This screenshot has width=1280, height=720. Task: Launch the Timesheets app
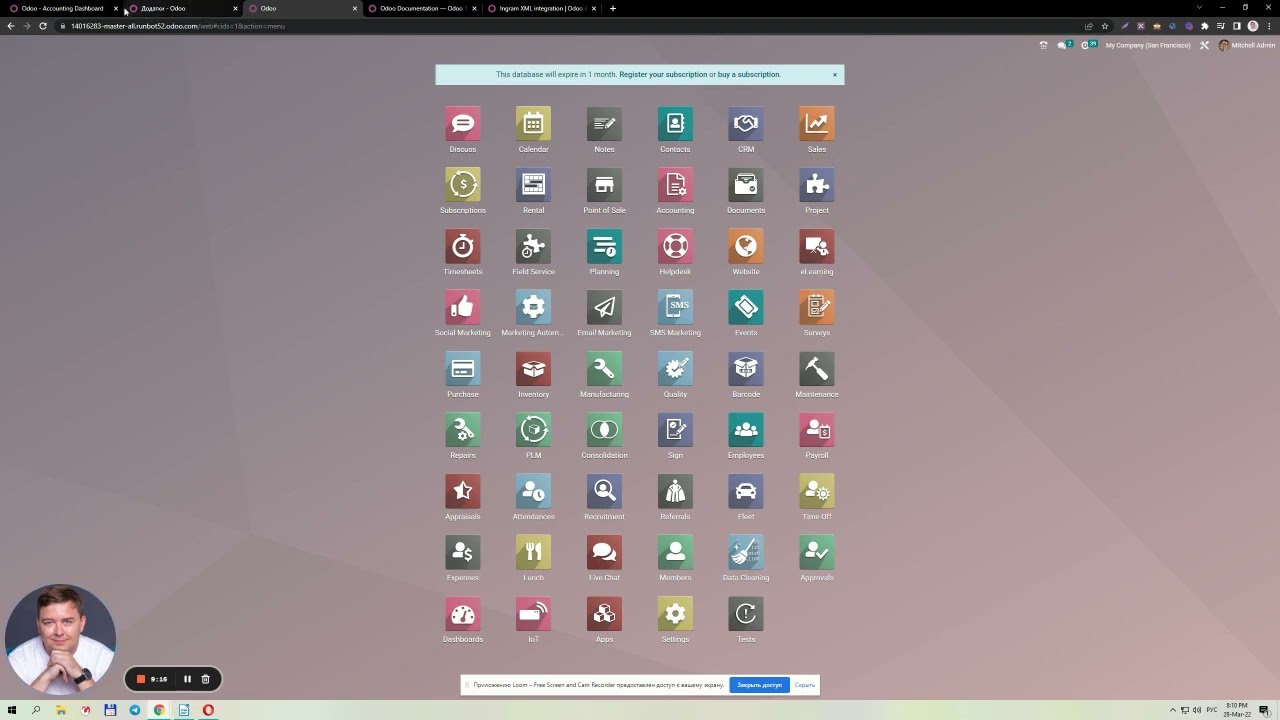463,246
